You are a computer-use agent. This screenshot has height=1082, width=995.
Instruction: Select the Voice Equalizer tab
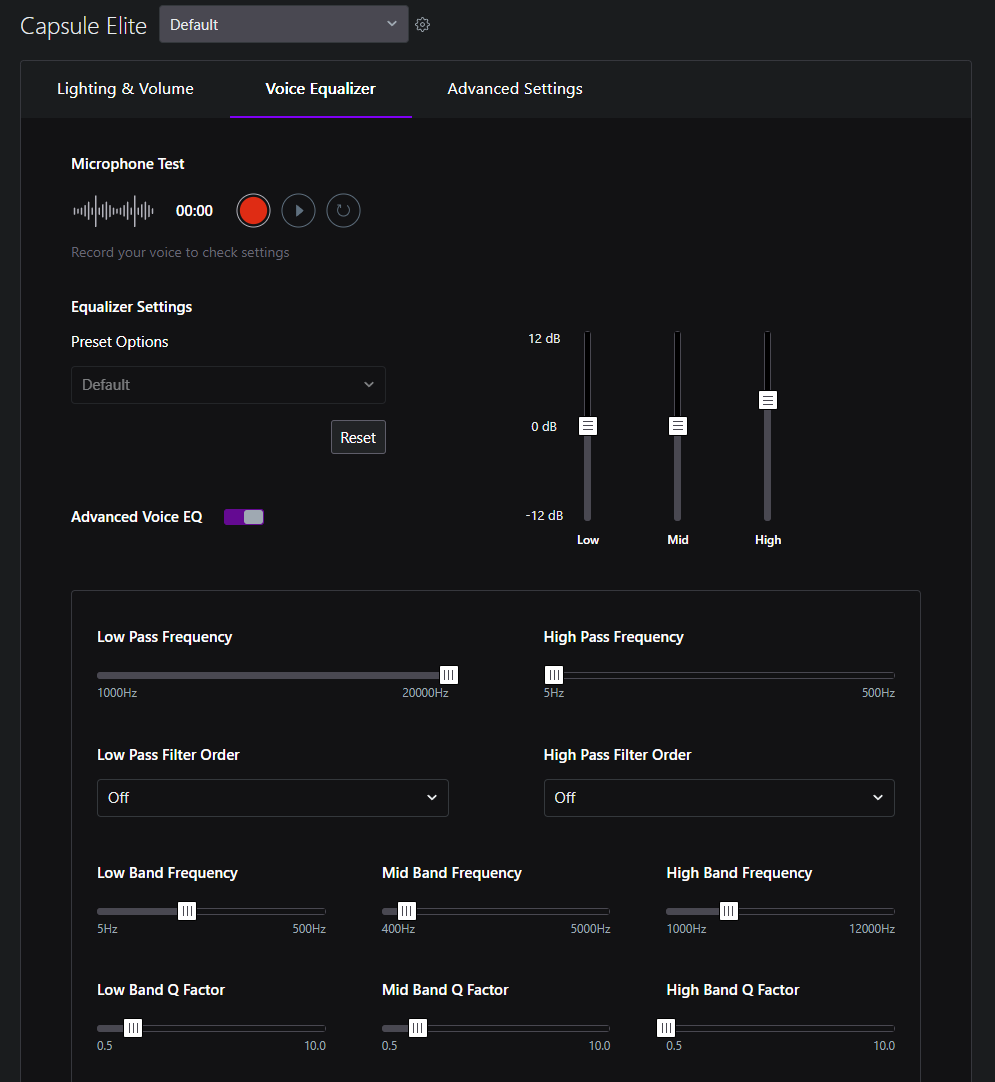tap(320, 89)
